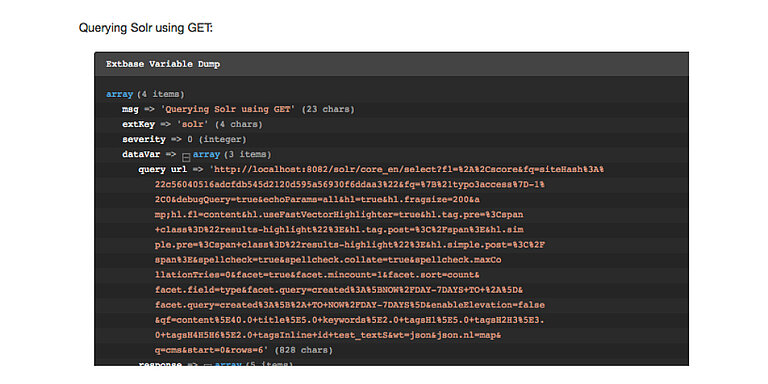Screen dimensions: 768x384
Task: Select the line starting '&qf=content%5E40.0'
Action: 350,320
